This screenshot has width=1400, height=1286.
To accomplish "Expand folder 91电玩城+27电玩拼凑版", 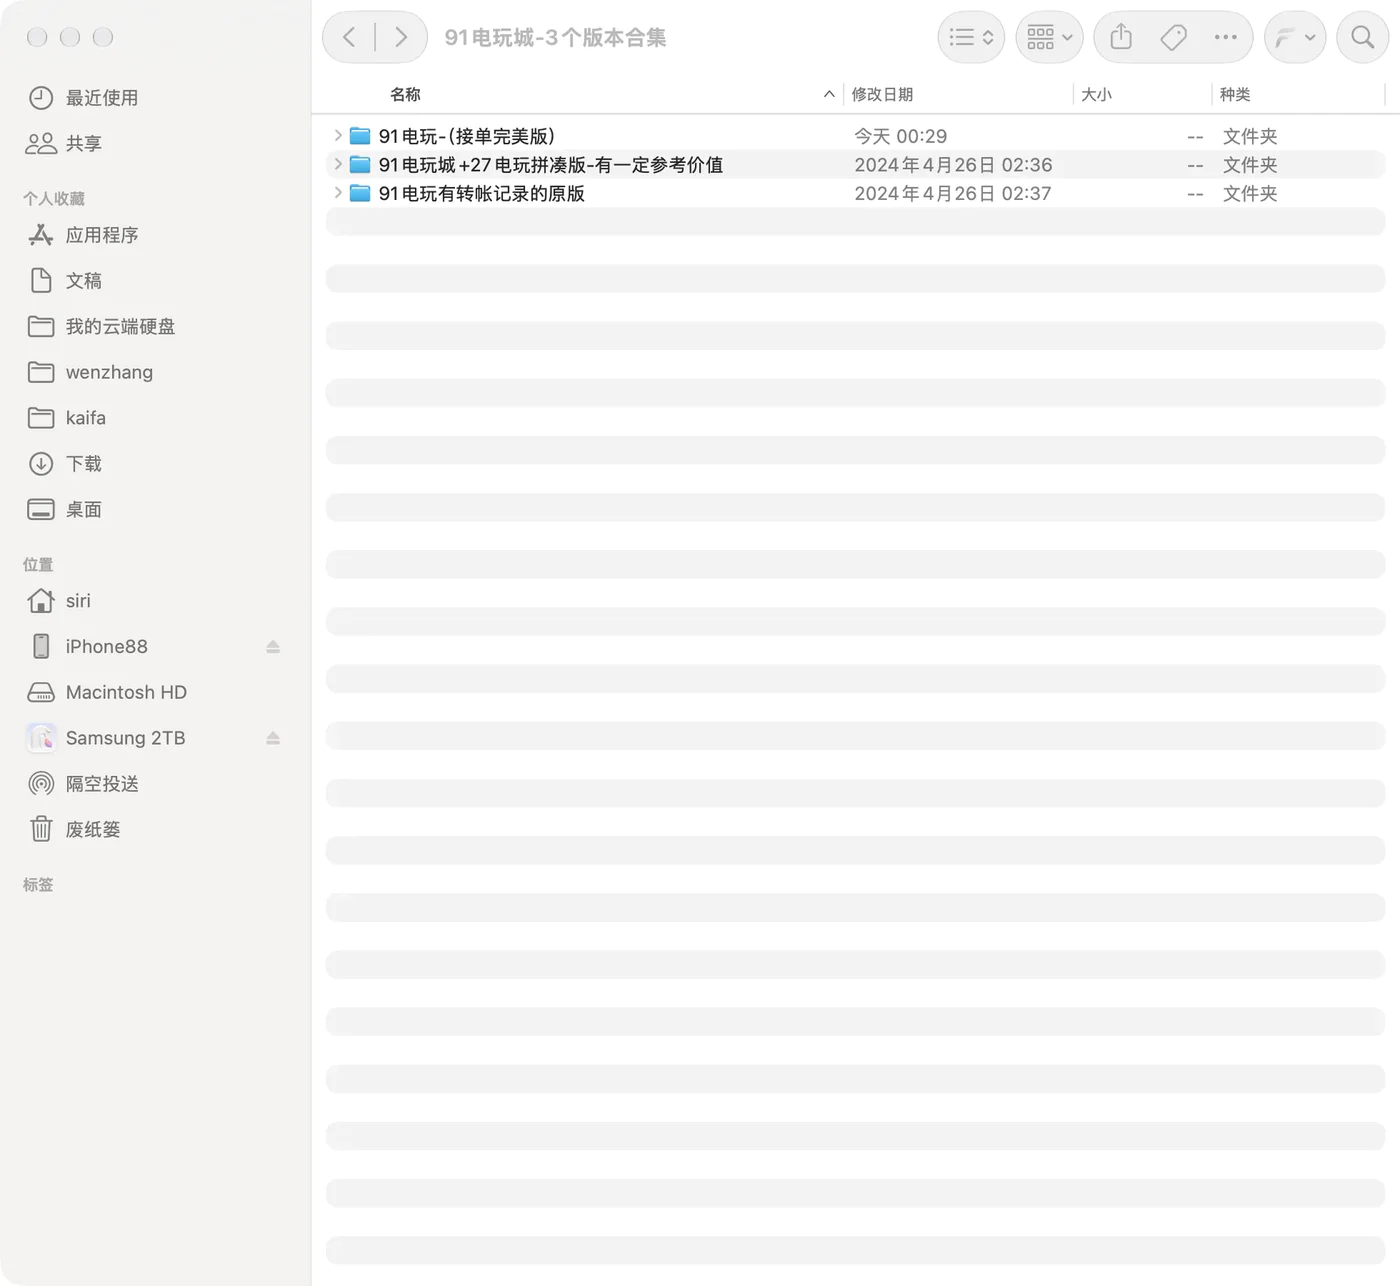I will 338,164.
